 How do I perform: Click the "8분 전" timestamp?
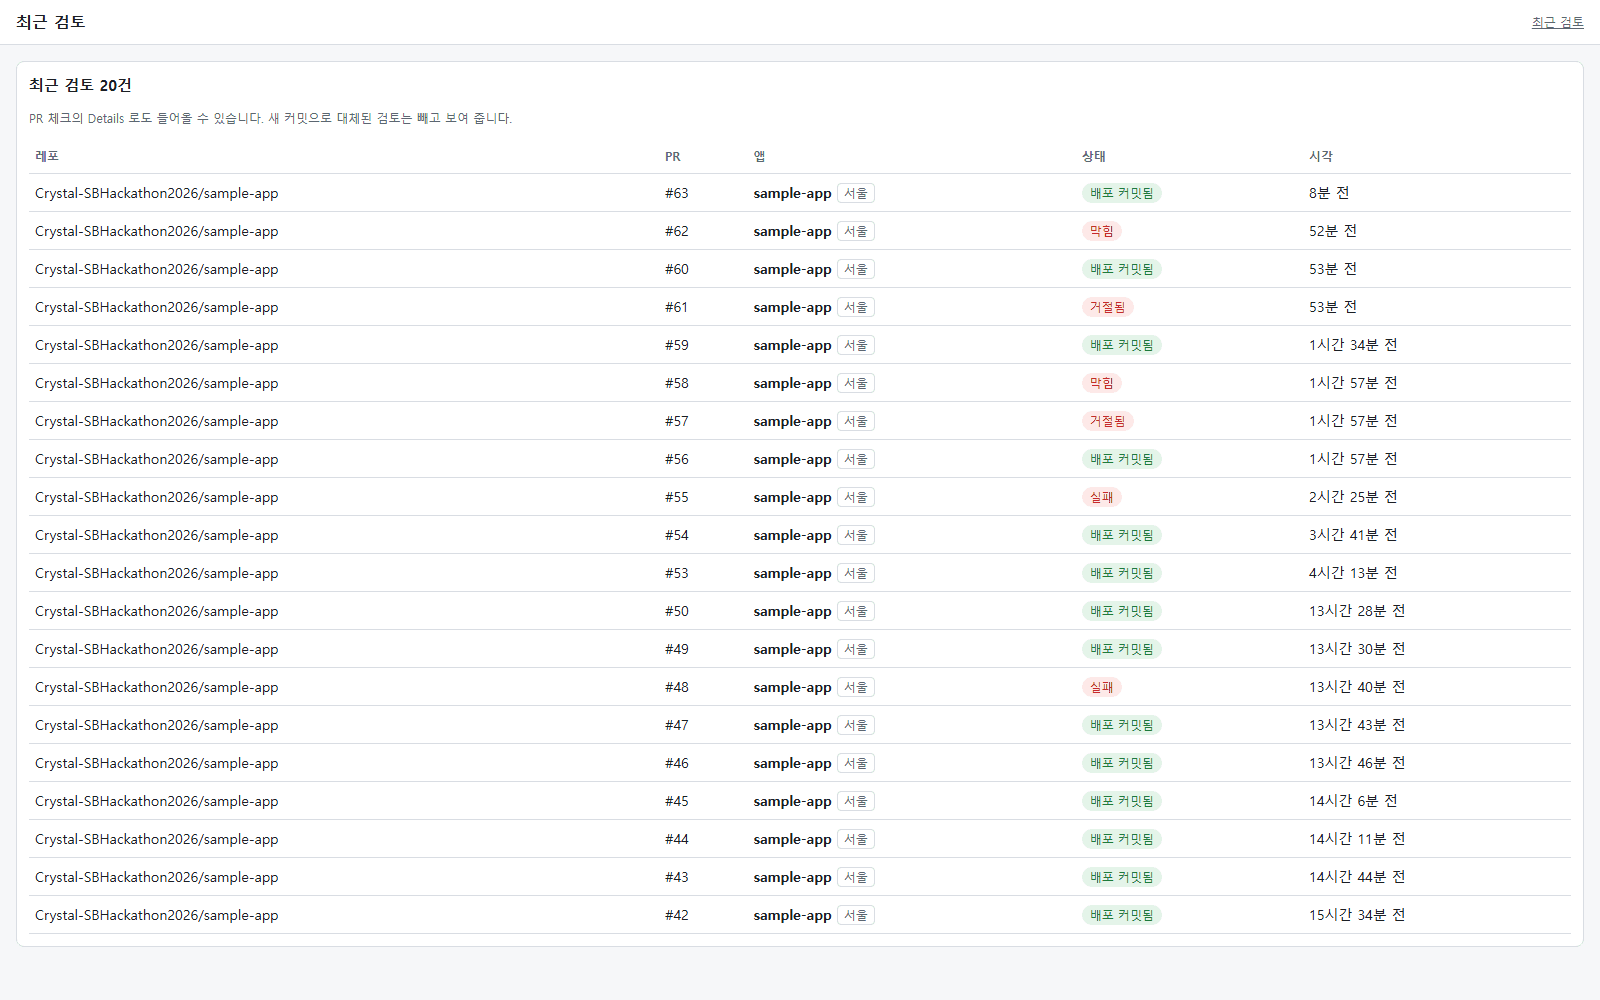(x=1329, y=193)
